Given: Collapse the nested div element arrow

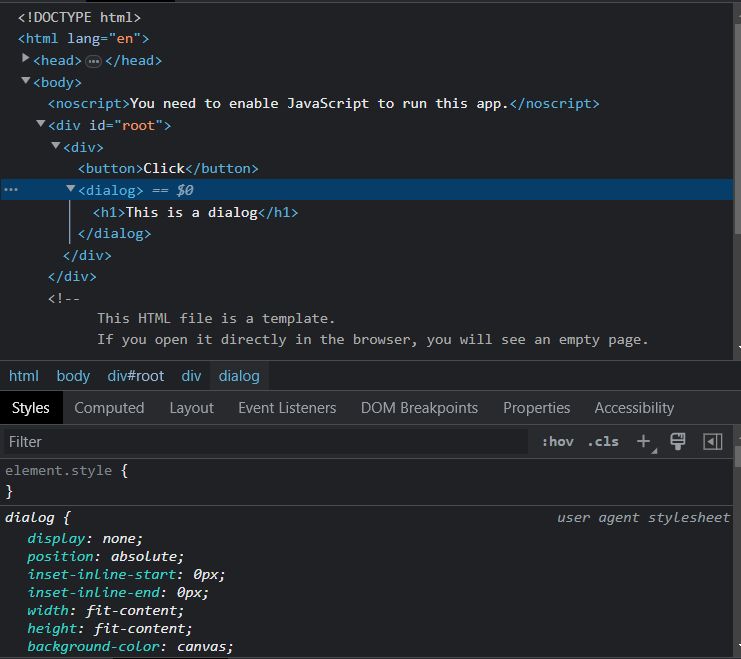Looking at the screenshot, I should coord(56,146).
